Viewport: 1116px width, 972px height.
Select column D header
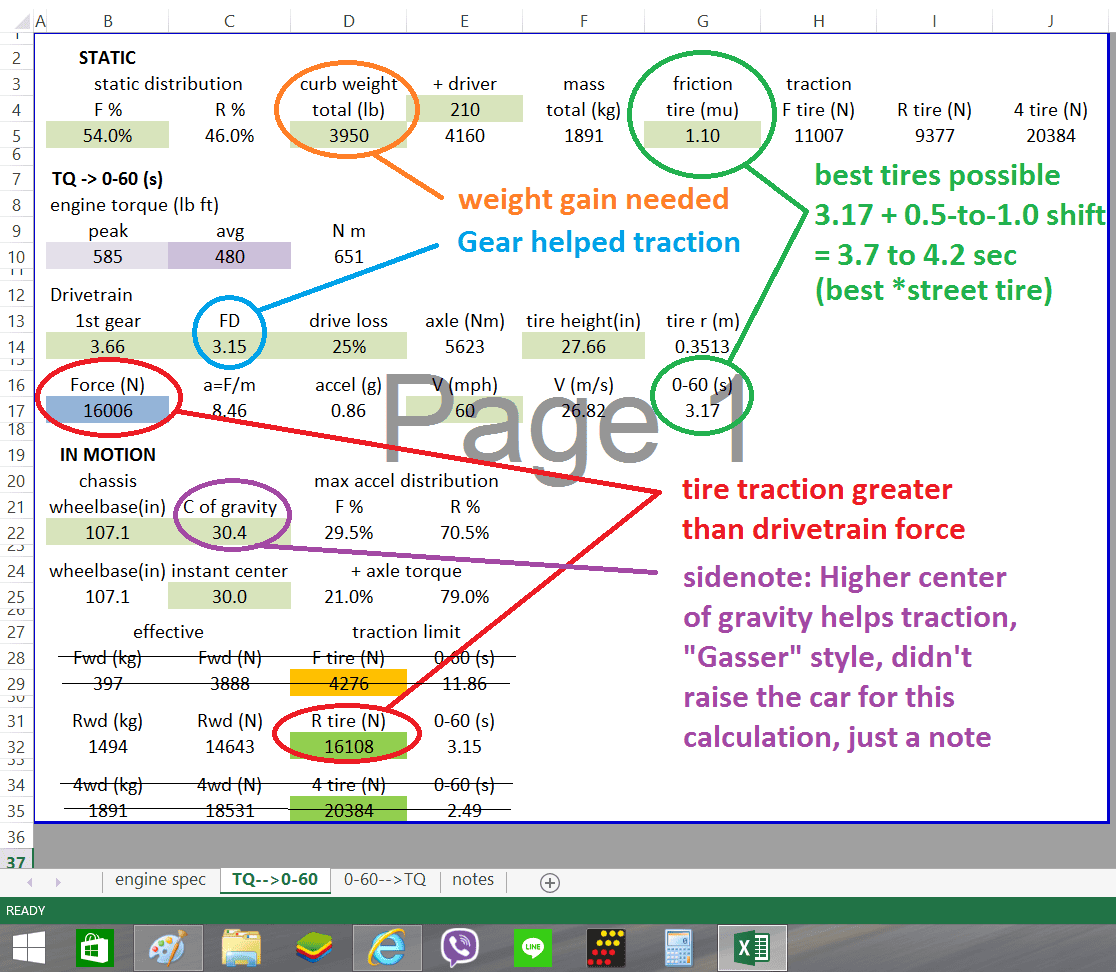tap(349, 21)
